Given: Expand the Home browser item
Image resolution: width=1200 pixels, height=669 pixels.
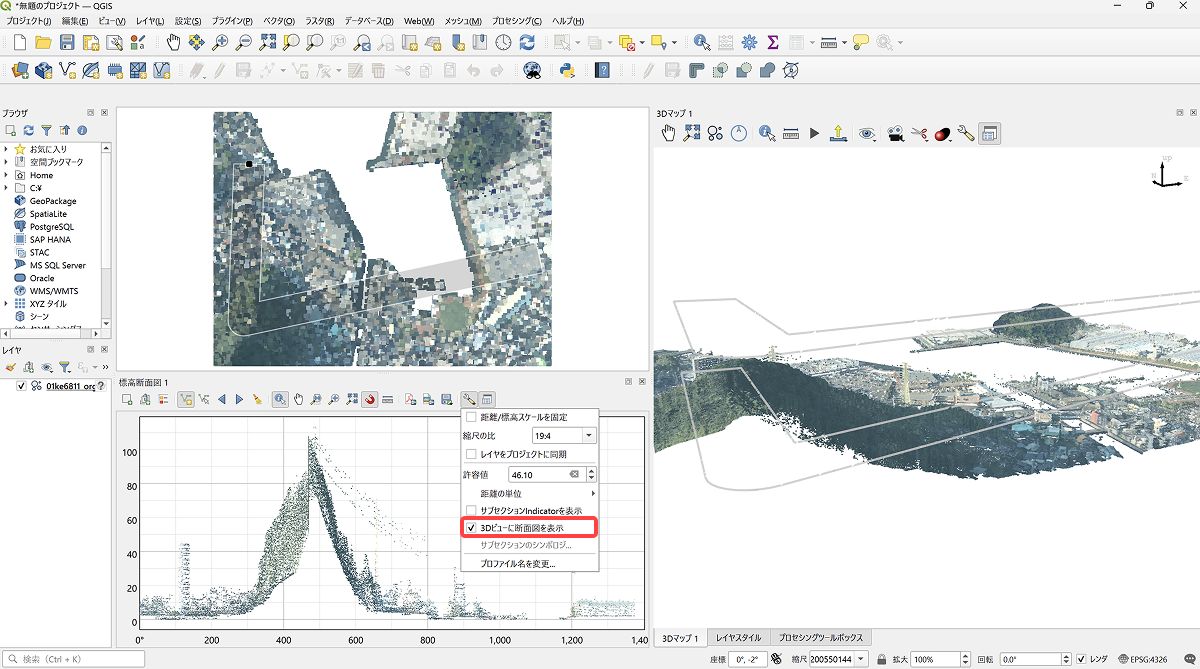Looking at the screenshot, I should (6, 175).
